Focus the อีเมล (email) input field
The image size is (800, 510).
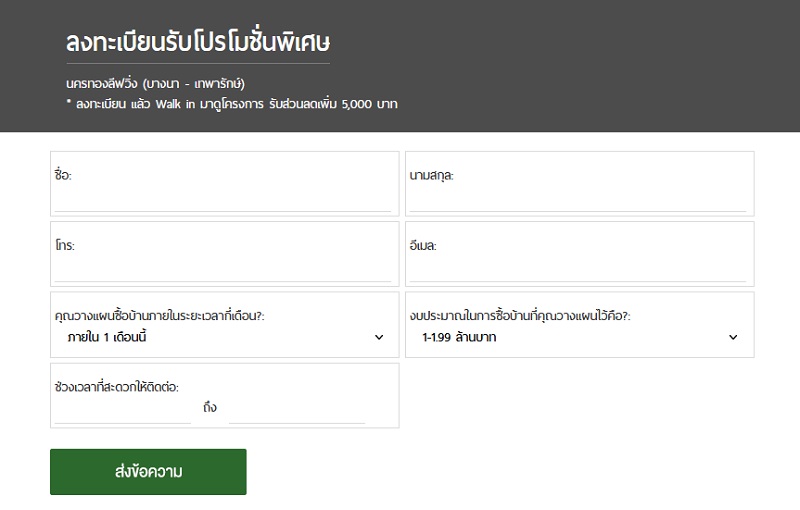coord(578,270)
